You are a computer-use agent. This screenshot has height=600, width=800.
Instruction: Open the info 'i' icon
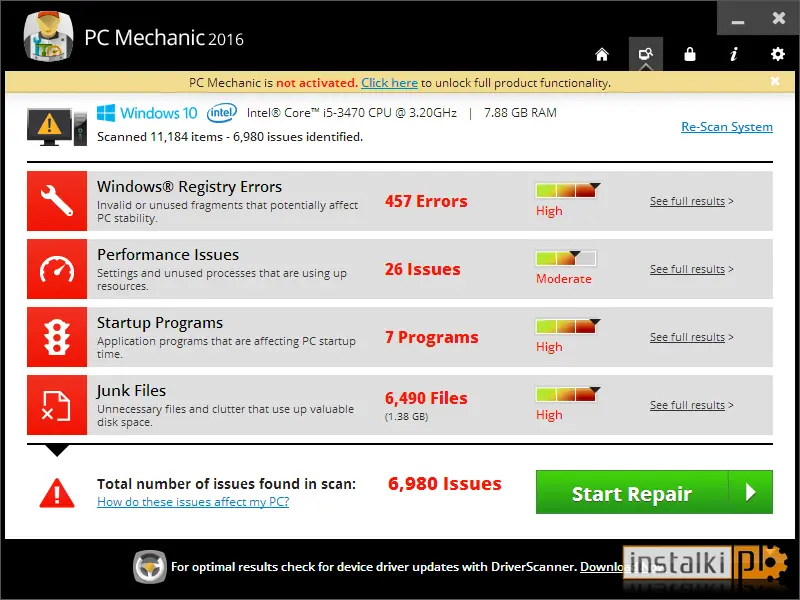tap(734, 54)
